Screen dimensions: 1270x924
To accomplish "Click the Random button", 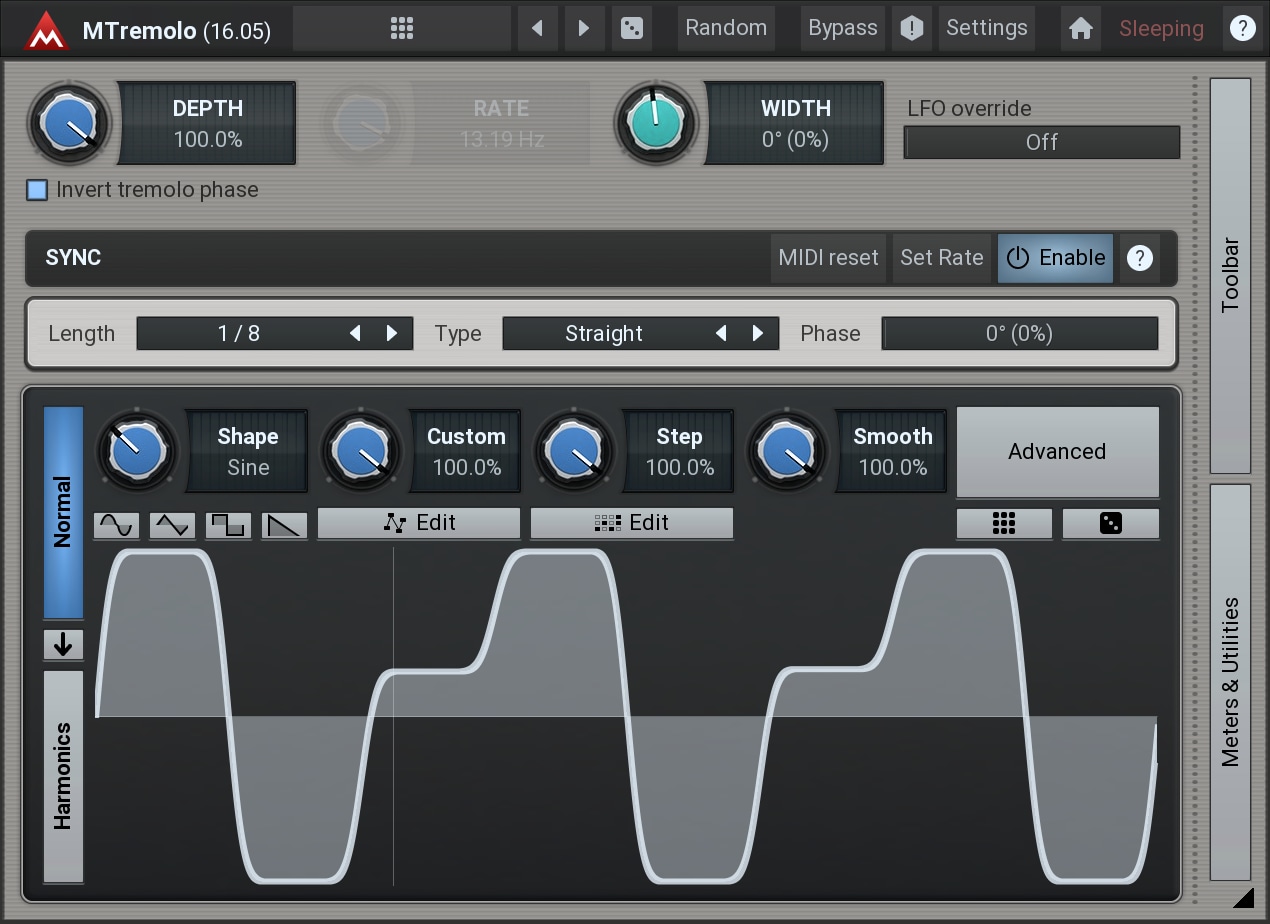I will tap(726, 28).
